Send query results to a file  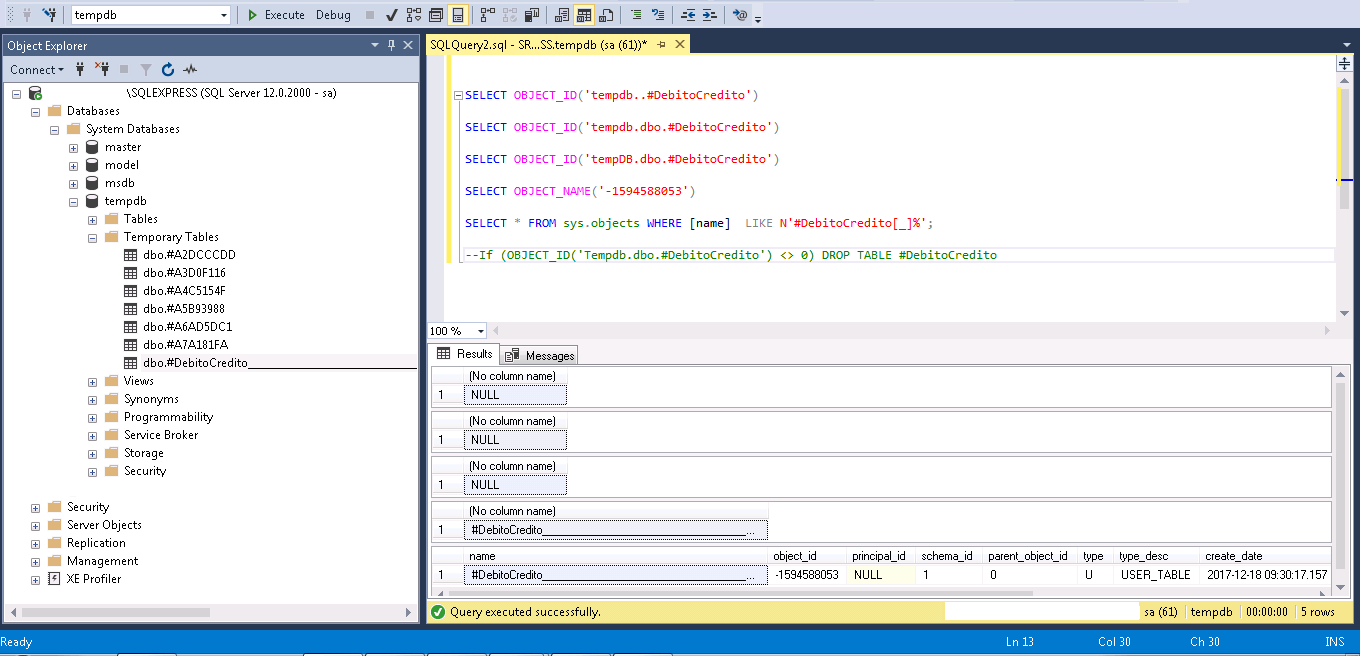(x=603, y=14)
